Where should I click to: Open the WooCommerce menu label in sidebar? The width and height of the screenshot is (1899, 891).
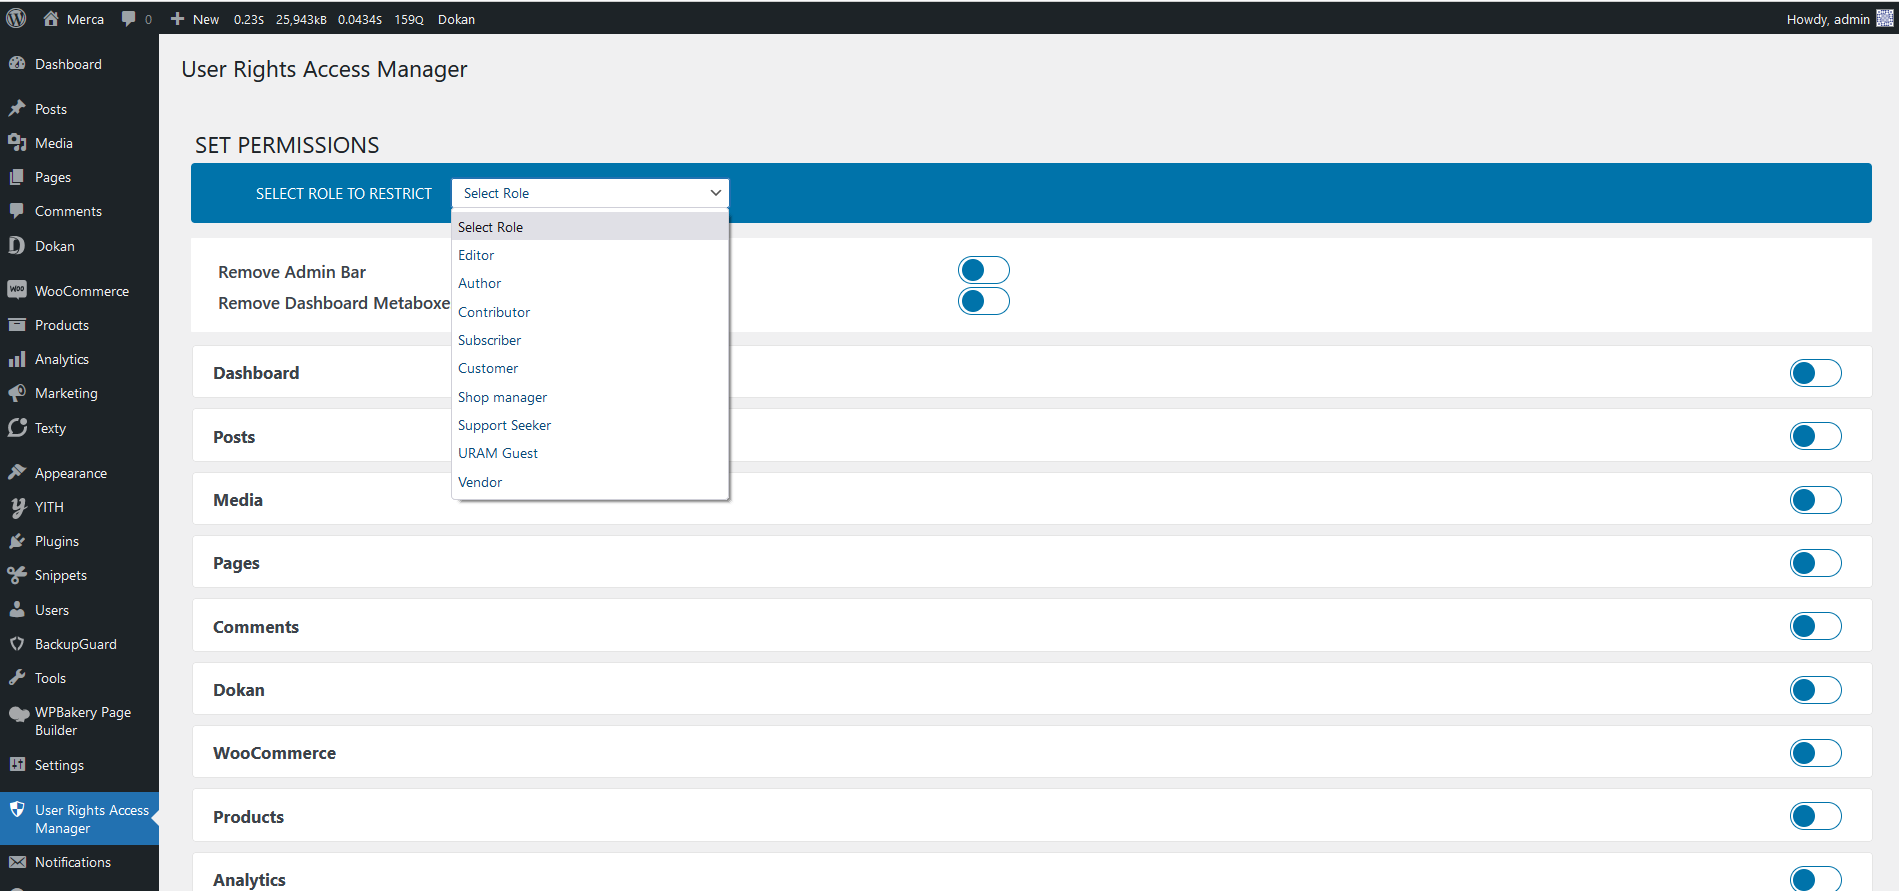(x=82, y=291)
